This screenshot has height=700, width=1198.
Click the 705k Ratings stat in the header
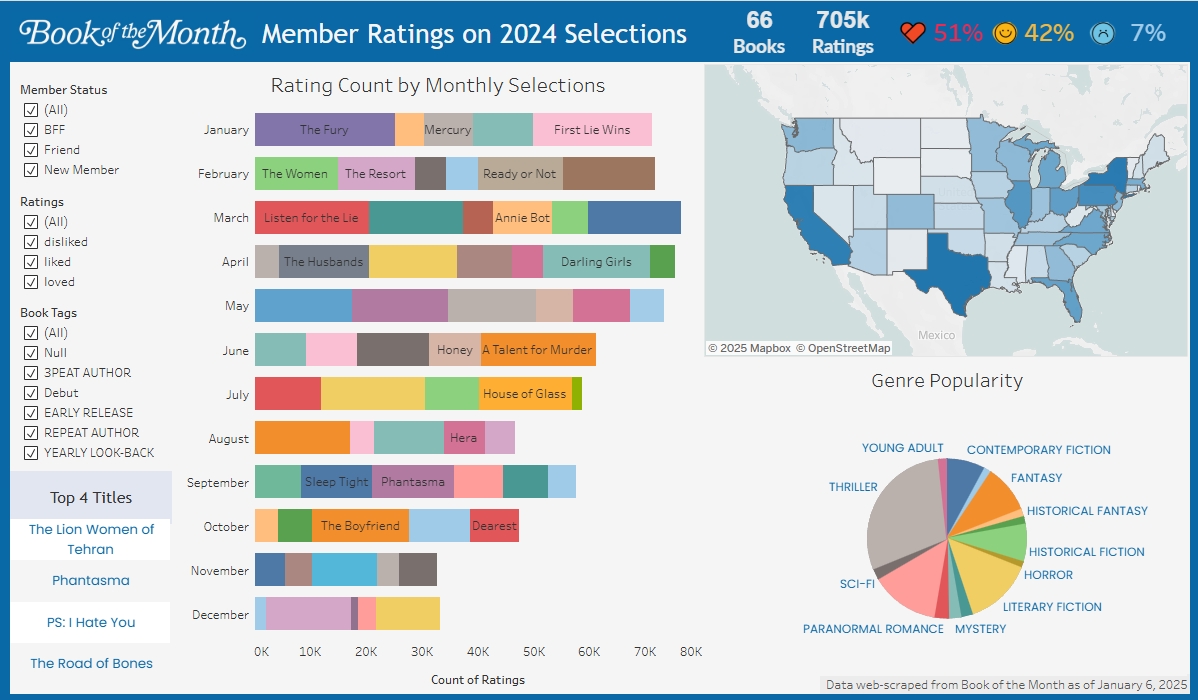[841, 31]
